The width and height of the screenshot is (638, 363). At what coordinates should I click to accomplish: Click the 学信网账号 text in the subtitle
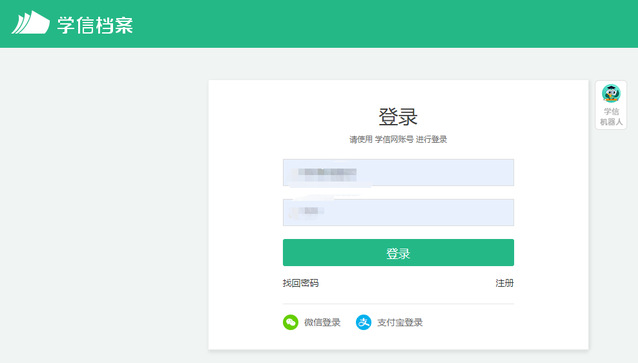click(x=394, y=139)
